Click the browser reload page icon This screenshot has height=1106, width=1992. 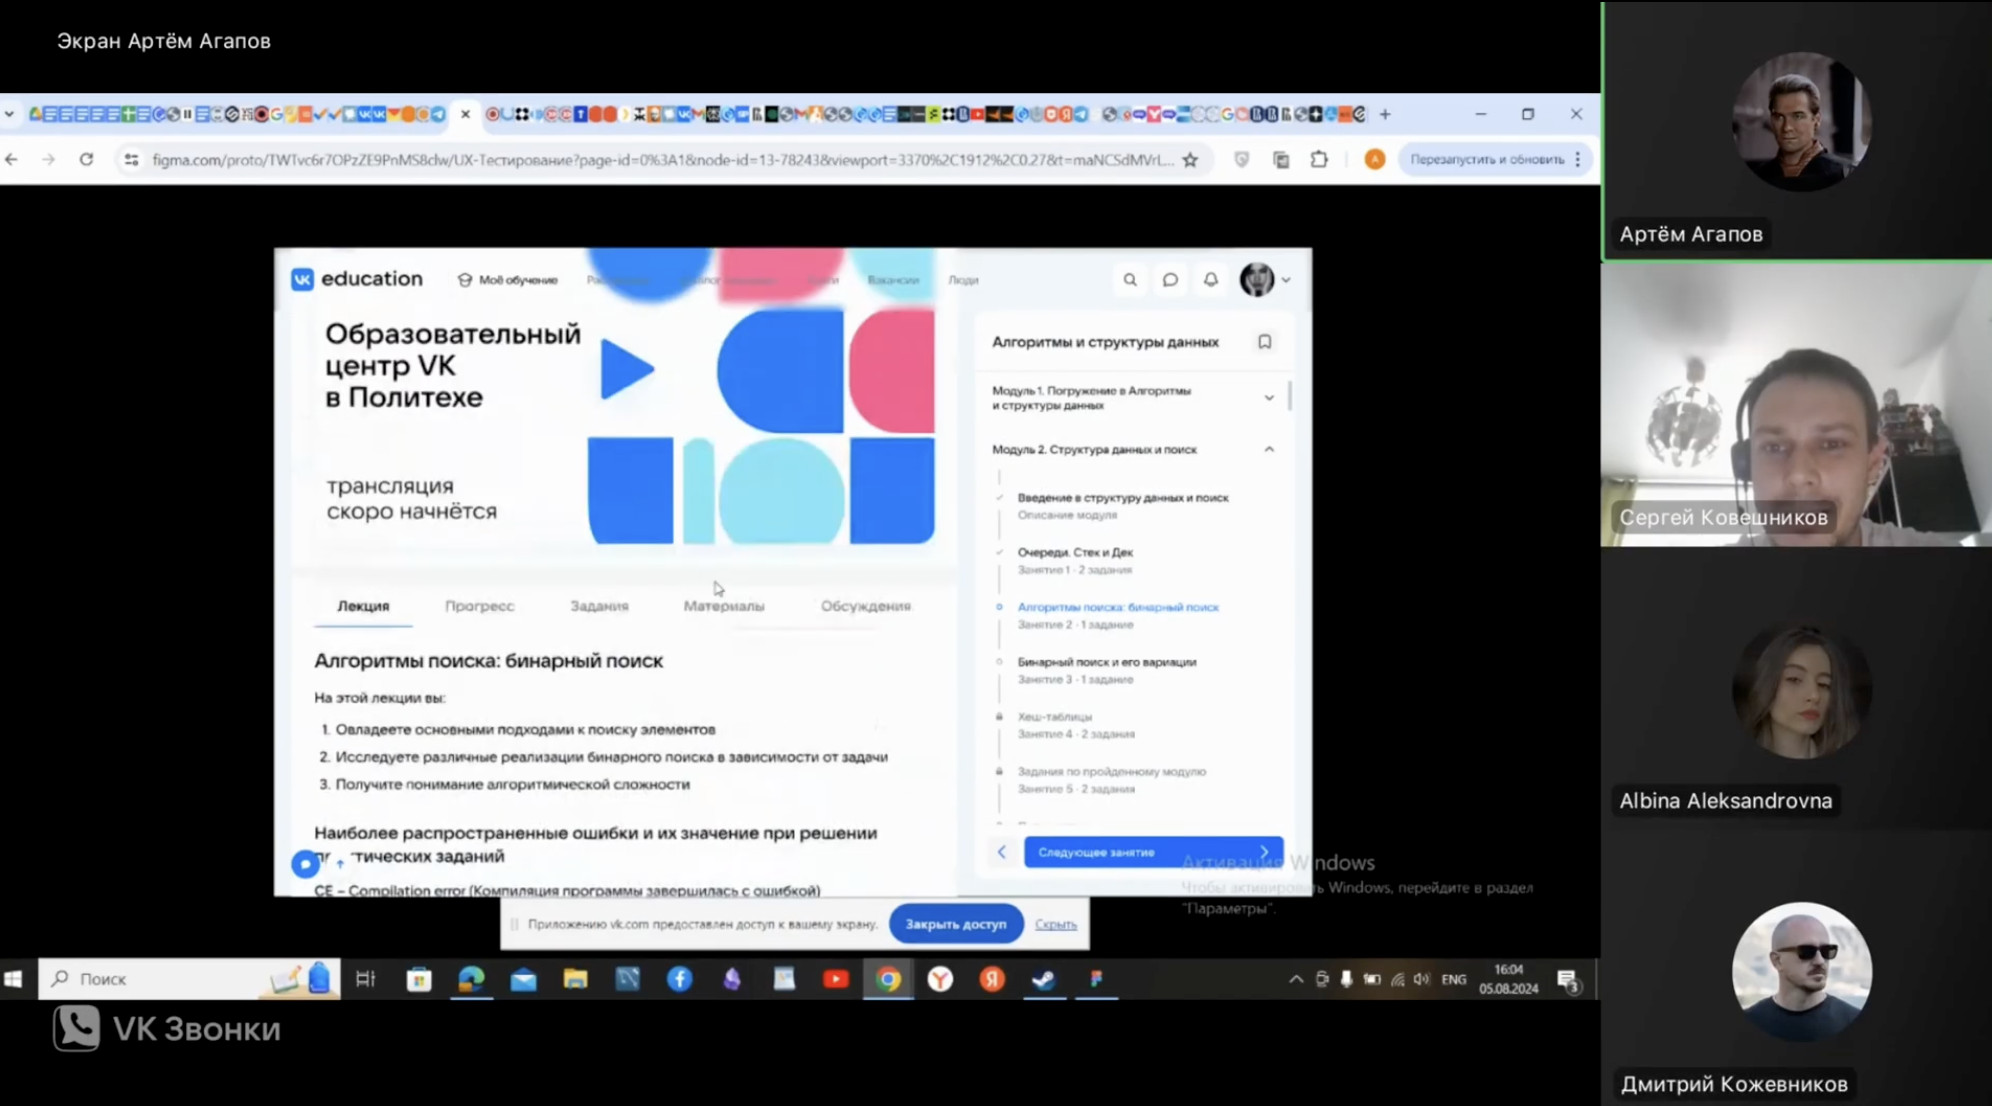(x=87, y=160)
